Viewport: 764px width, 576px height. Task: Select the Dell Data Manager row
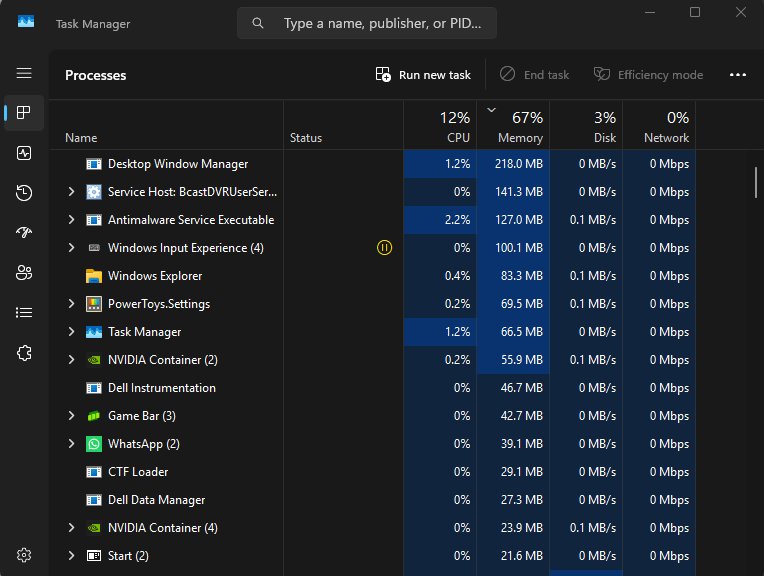[373, 500]
